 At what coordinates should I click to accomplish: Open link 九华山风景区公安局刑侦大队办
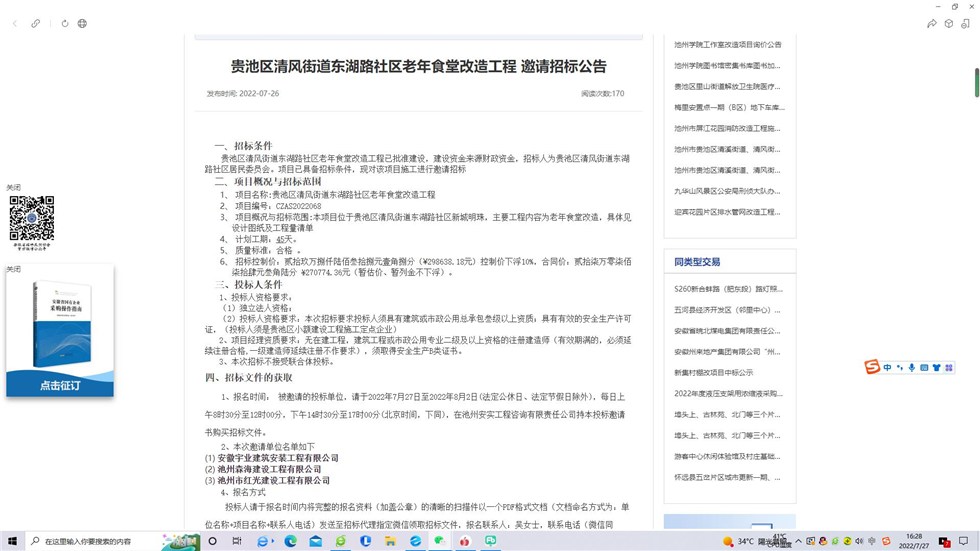pos(727,191)
